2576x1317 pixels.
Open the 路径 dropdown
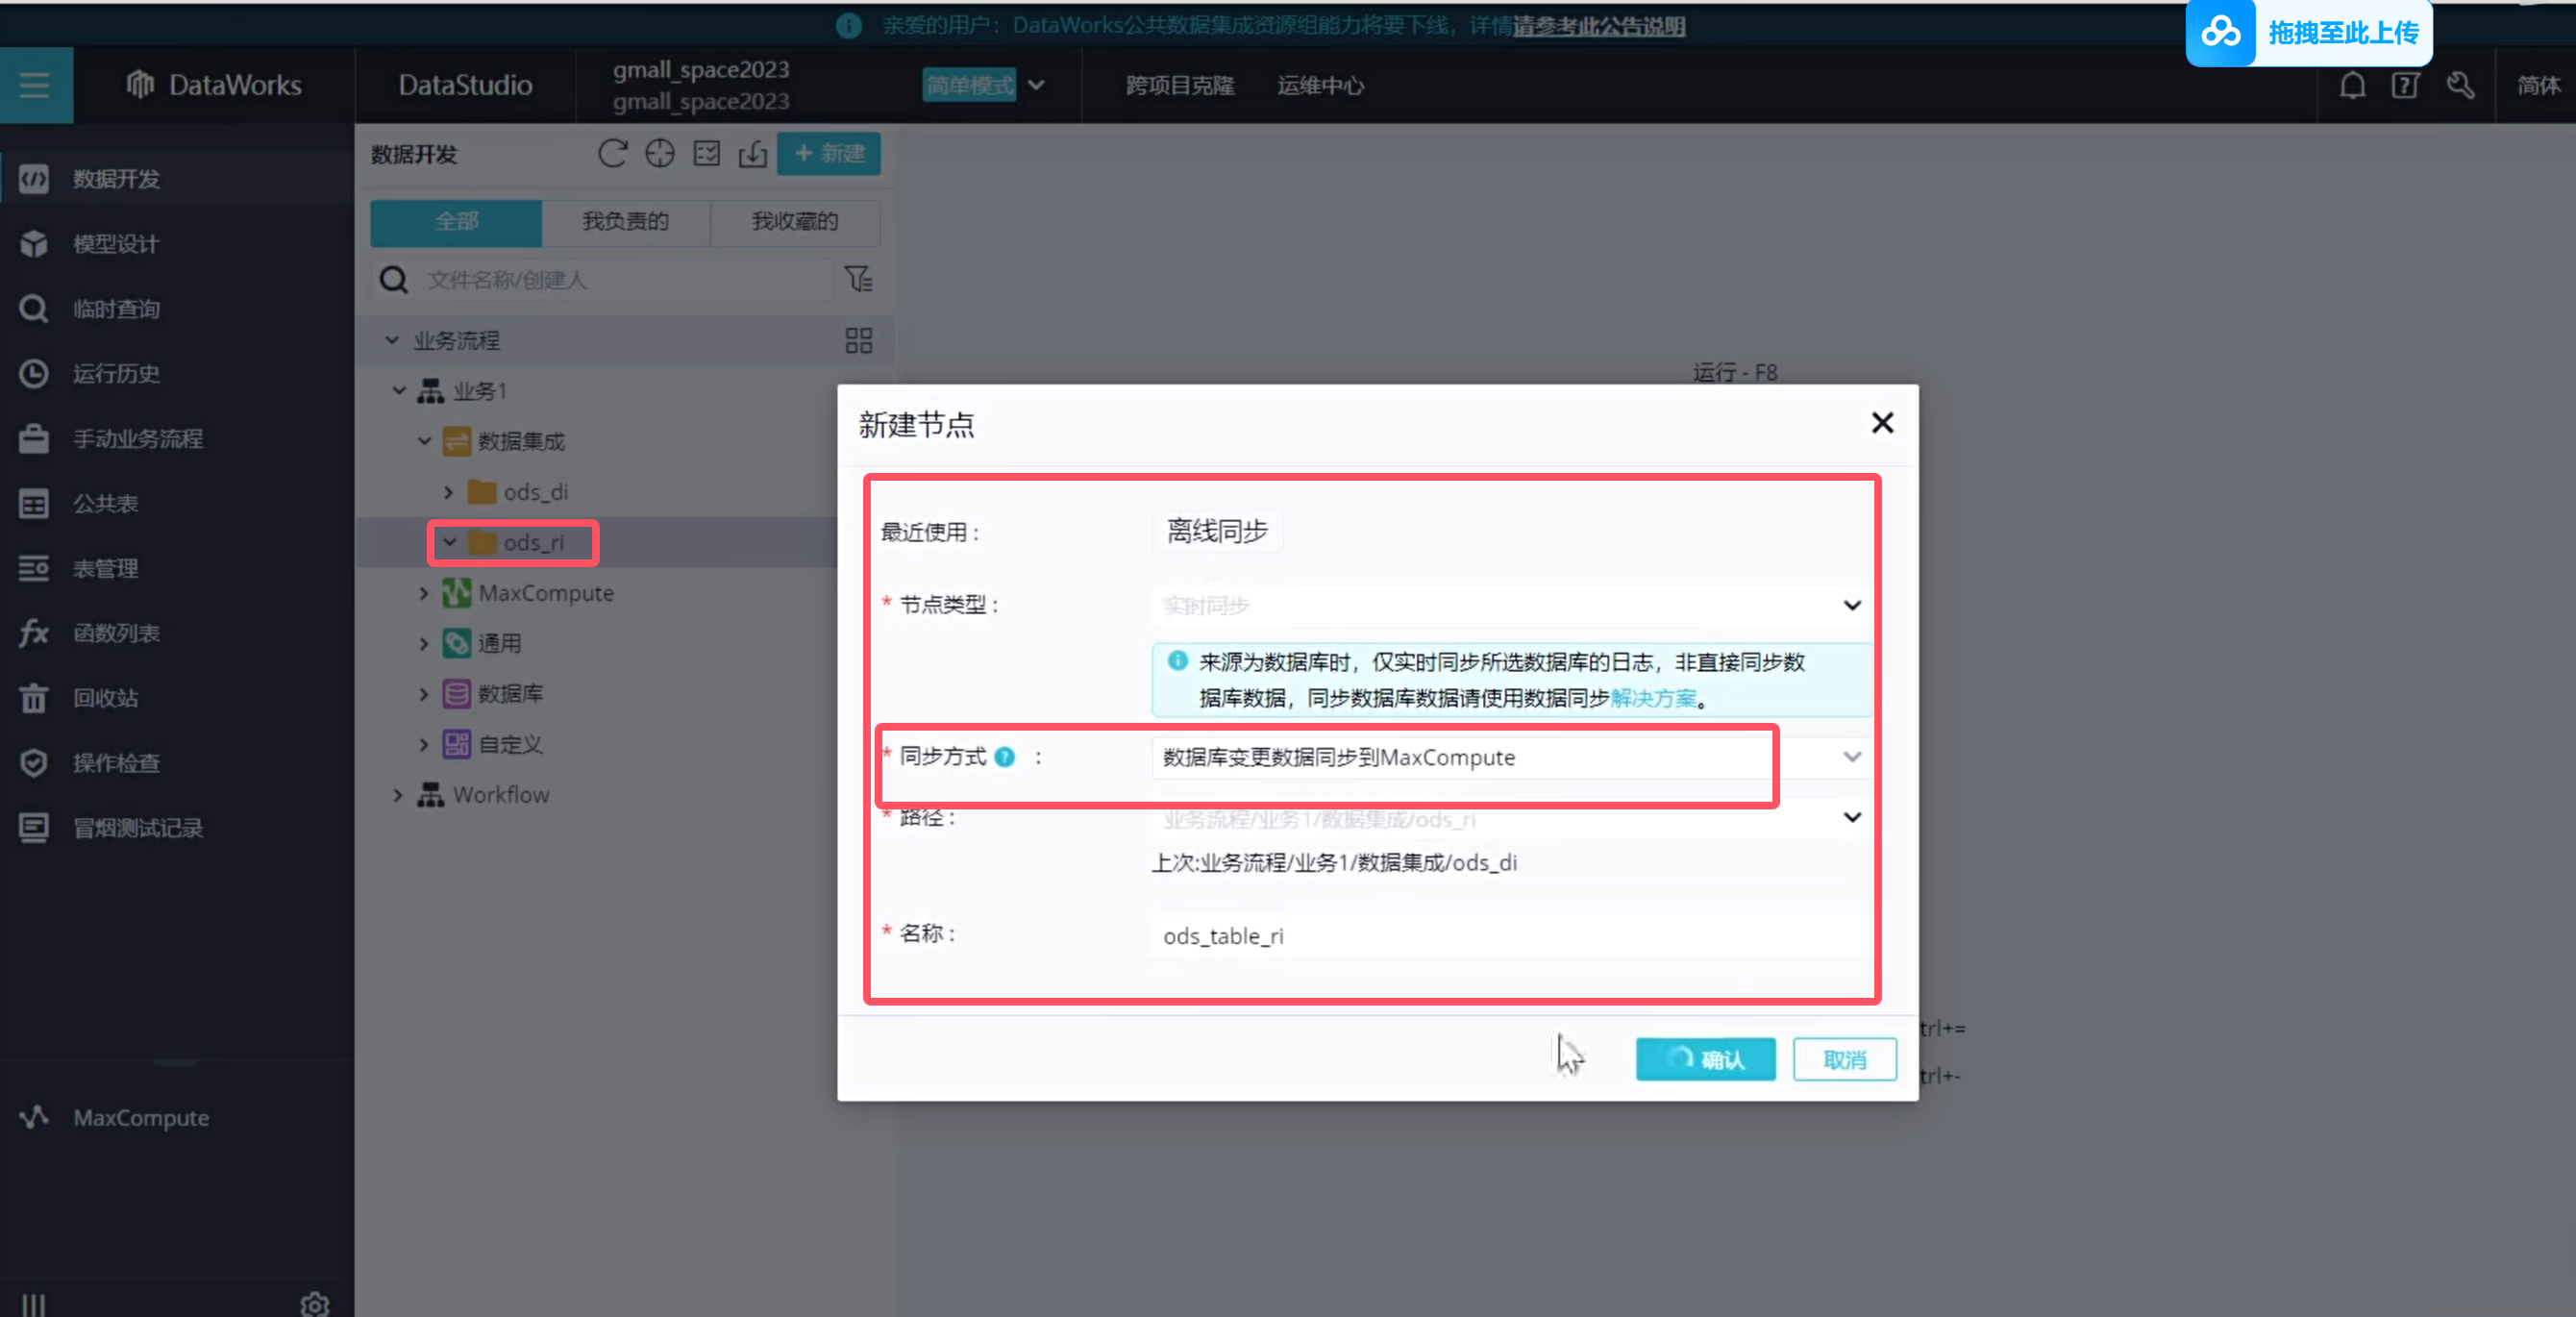pos(1851,818)
